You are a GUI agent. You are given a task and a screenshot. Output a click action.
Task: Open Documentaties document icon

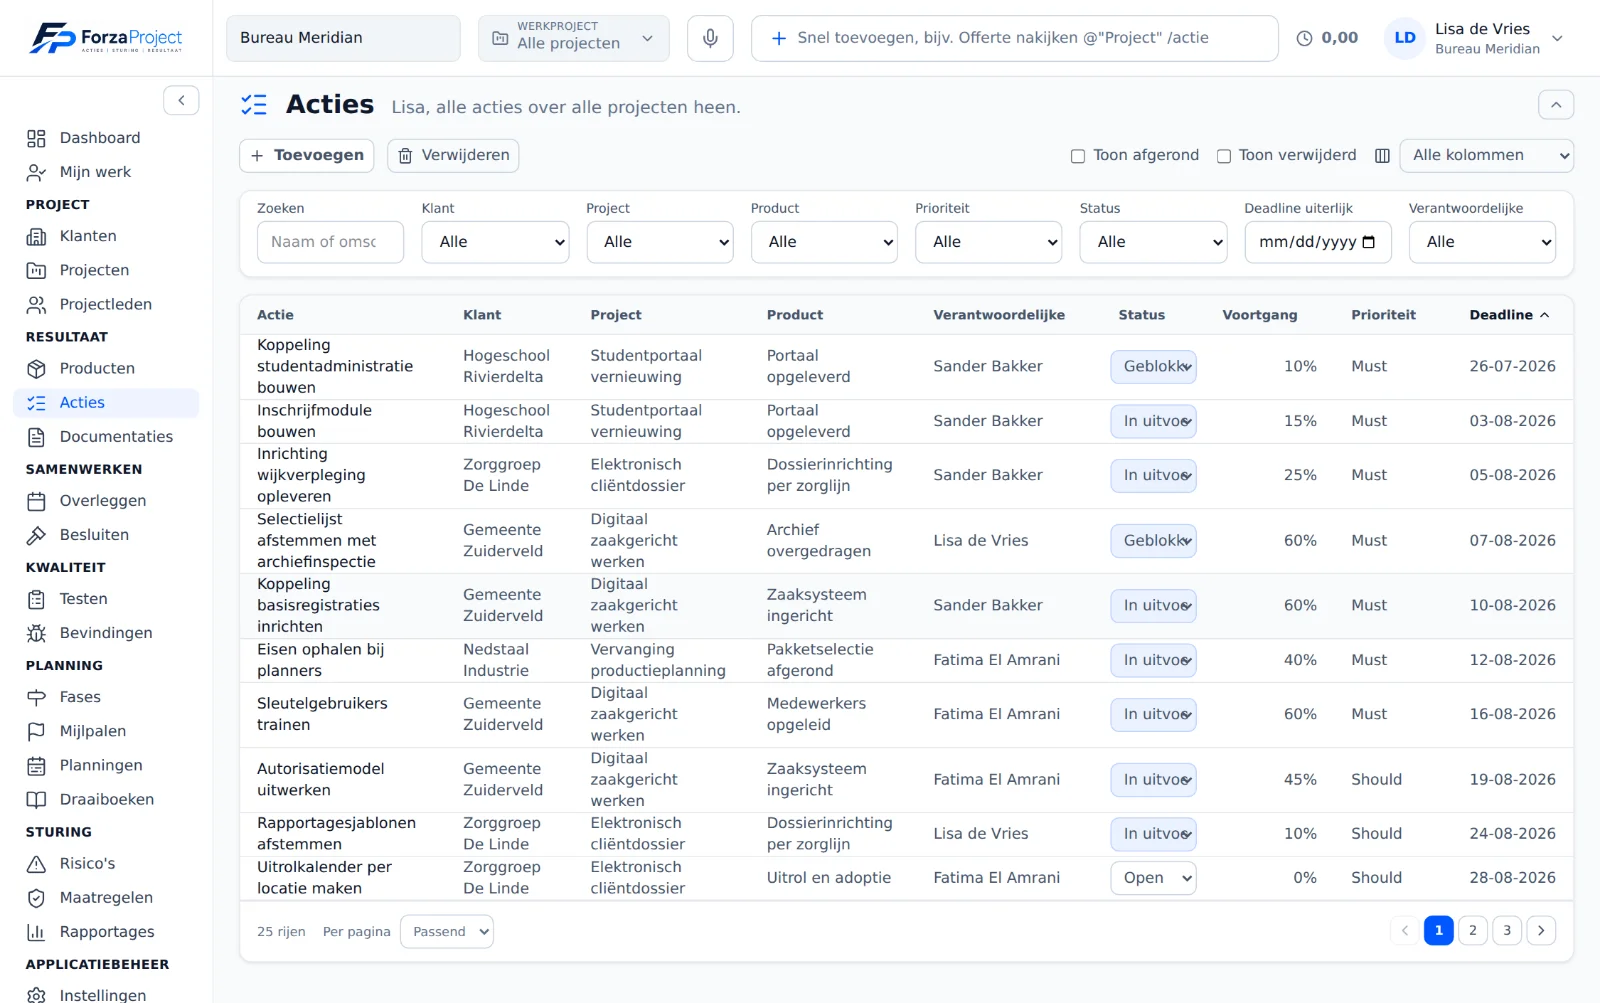[x=36, y=436]
